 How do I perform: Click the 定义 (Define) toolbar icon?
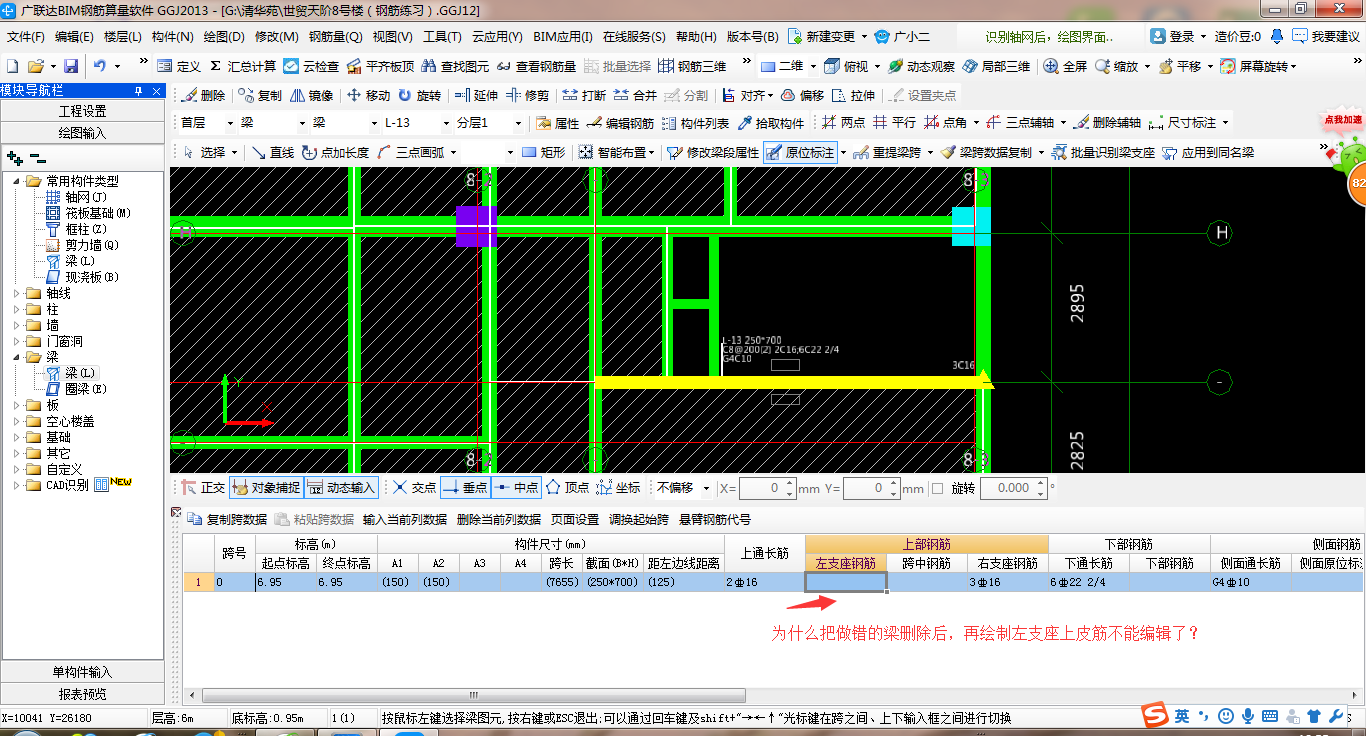click(x=179, y=66)
